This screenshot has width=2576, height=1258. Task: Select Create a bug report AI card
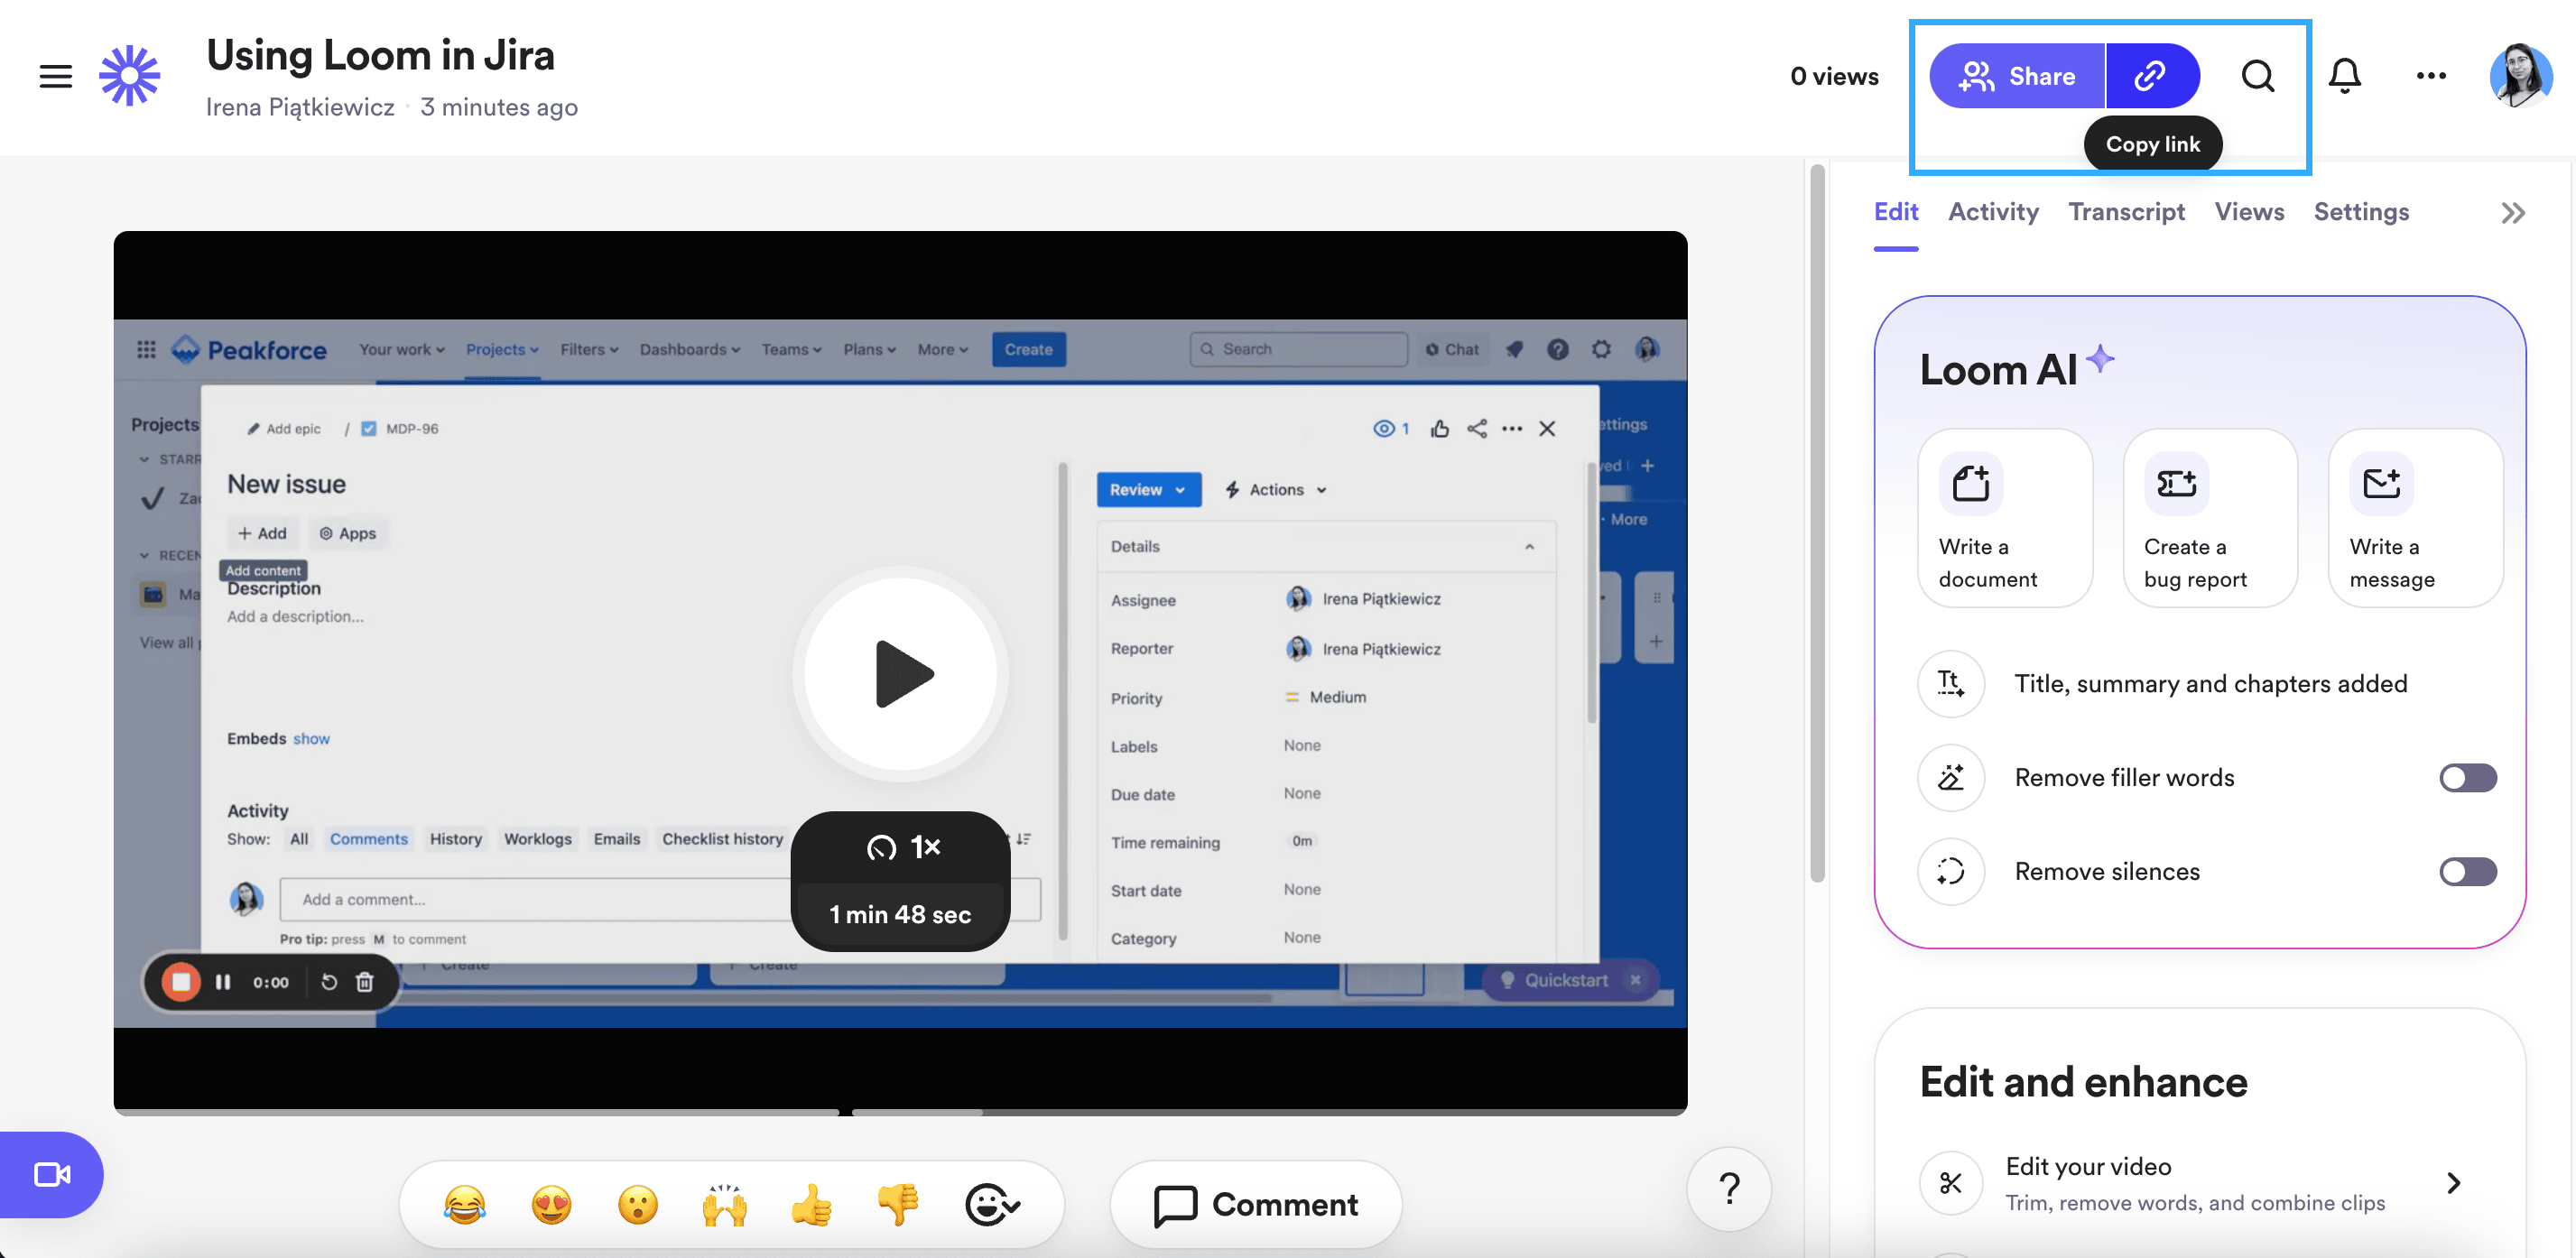[x=2211, y=518]
